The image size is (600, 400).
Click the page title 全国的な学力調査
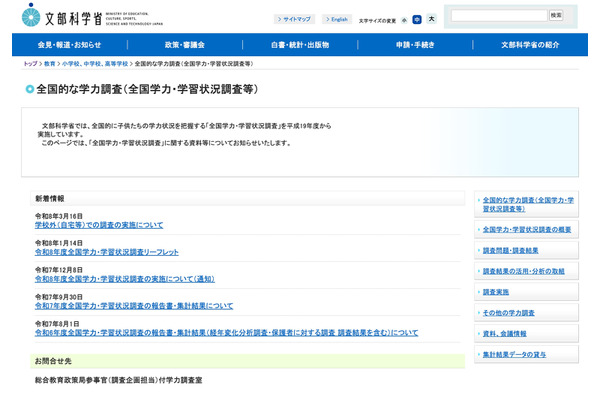(x=147, y=89)
